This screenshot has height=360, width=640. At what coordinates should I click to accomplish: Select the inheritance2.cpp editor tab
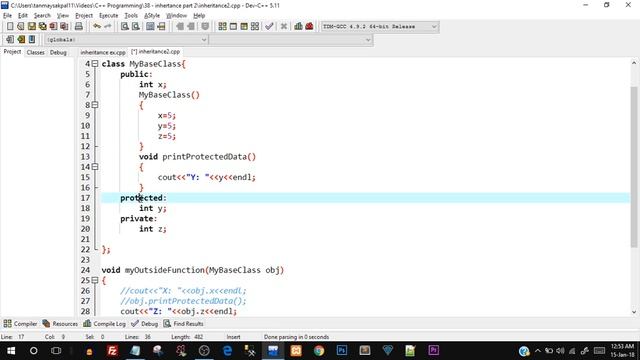(x=156, y=52)
